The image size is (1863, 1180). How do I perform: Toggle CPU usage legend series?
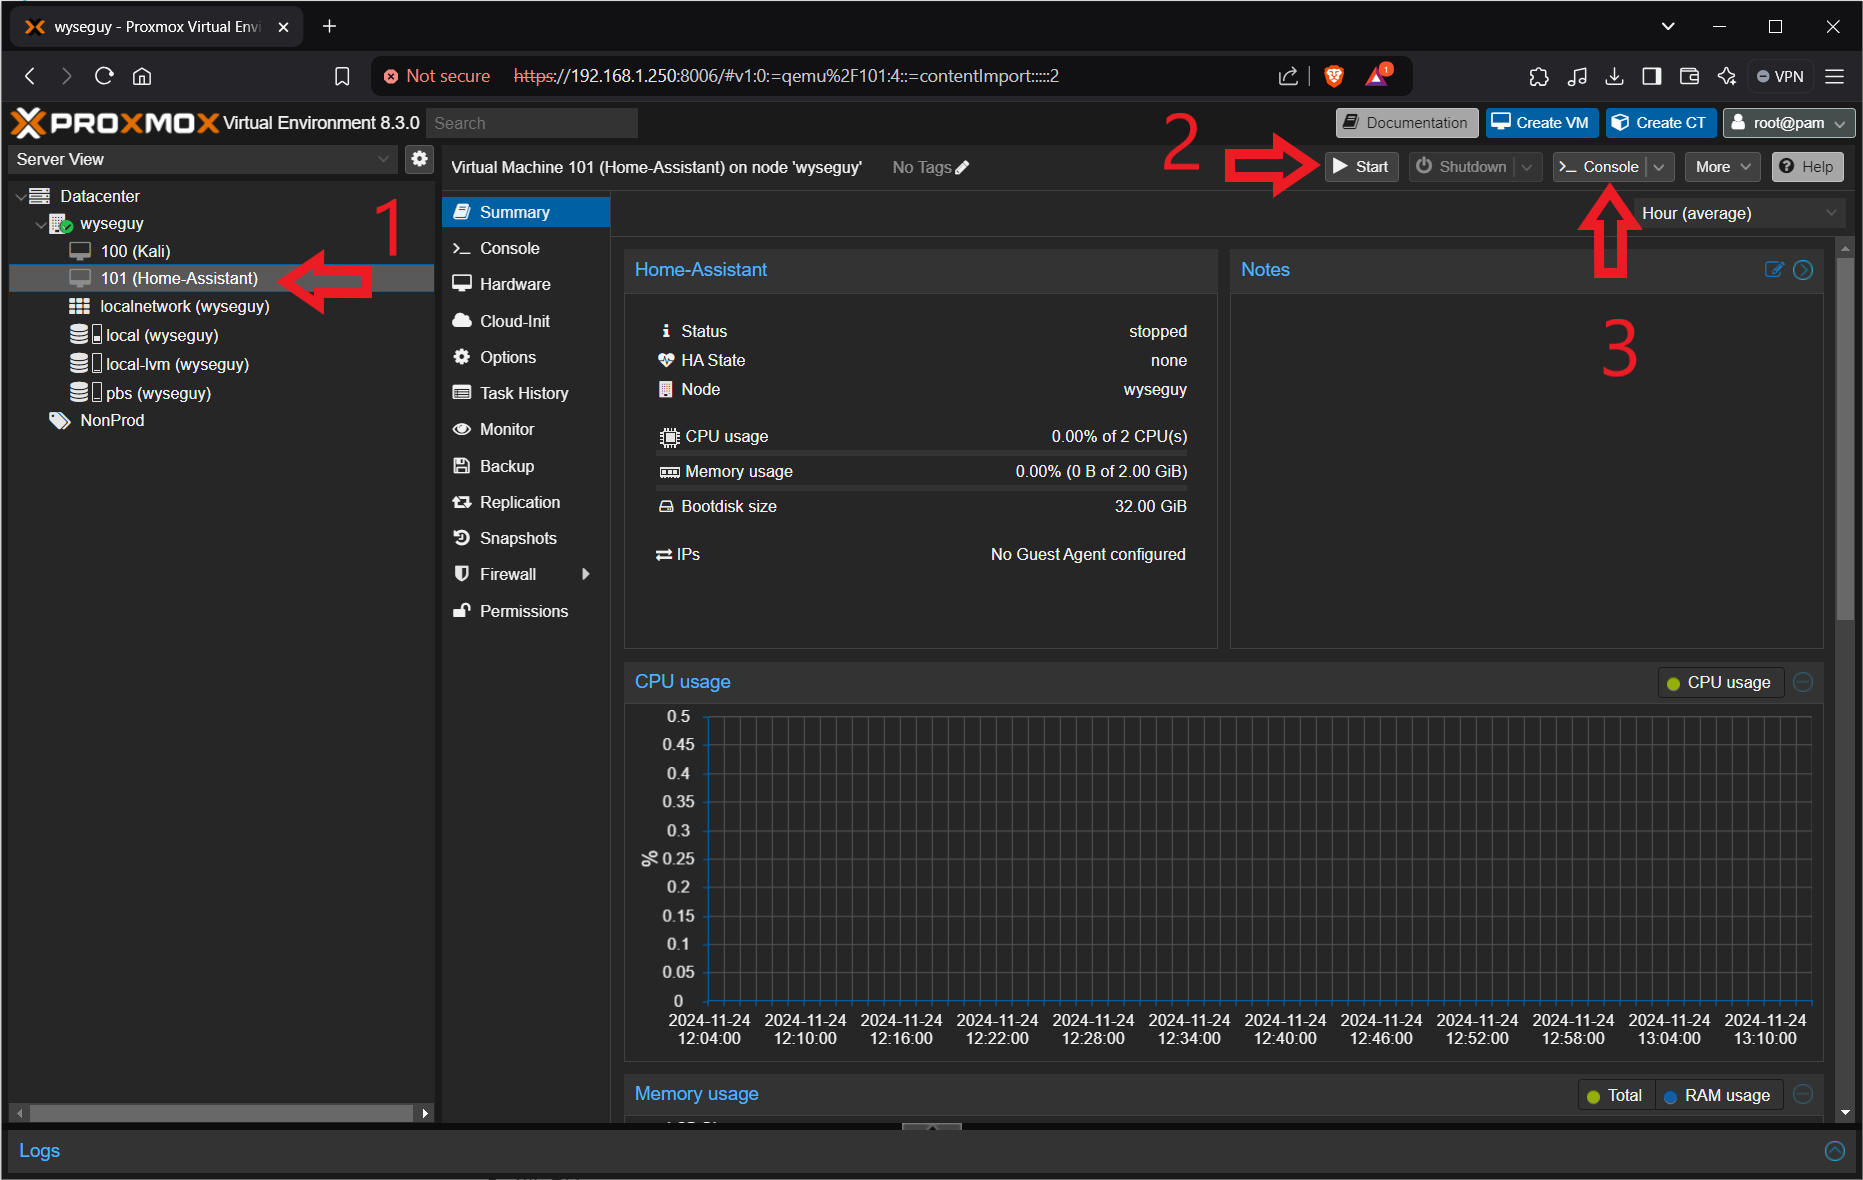(x=1720, y=682)
